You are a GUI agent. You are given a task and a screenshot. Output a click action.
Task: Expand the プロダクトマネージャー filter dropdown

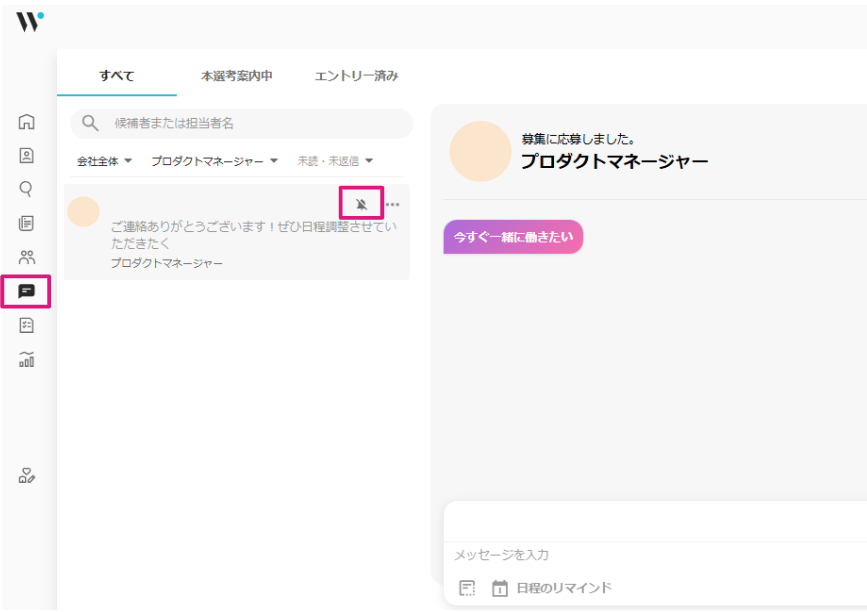click(214, 161)
